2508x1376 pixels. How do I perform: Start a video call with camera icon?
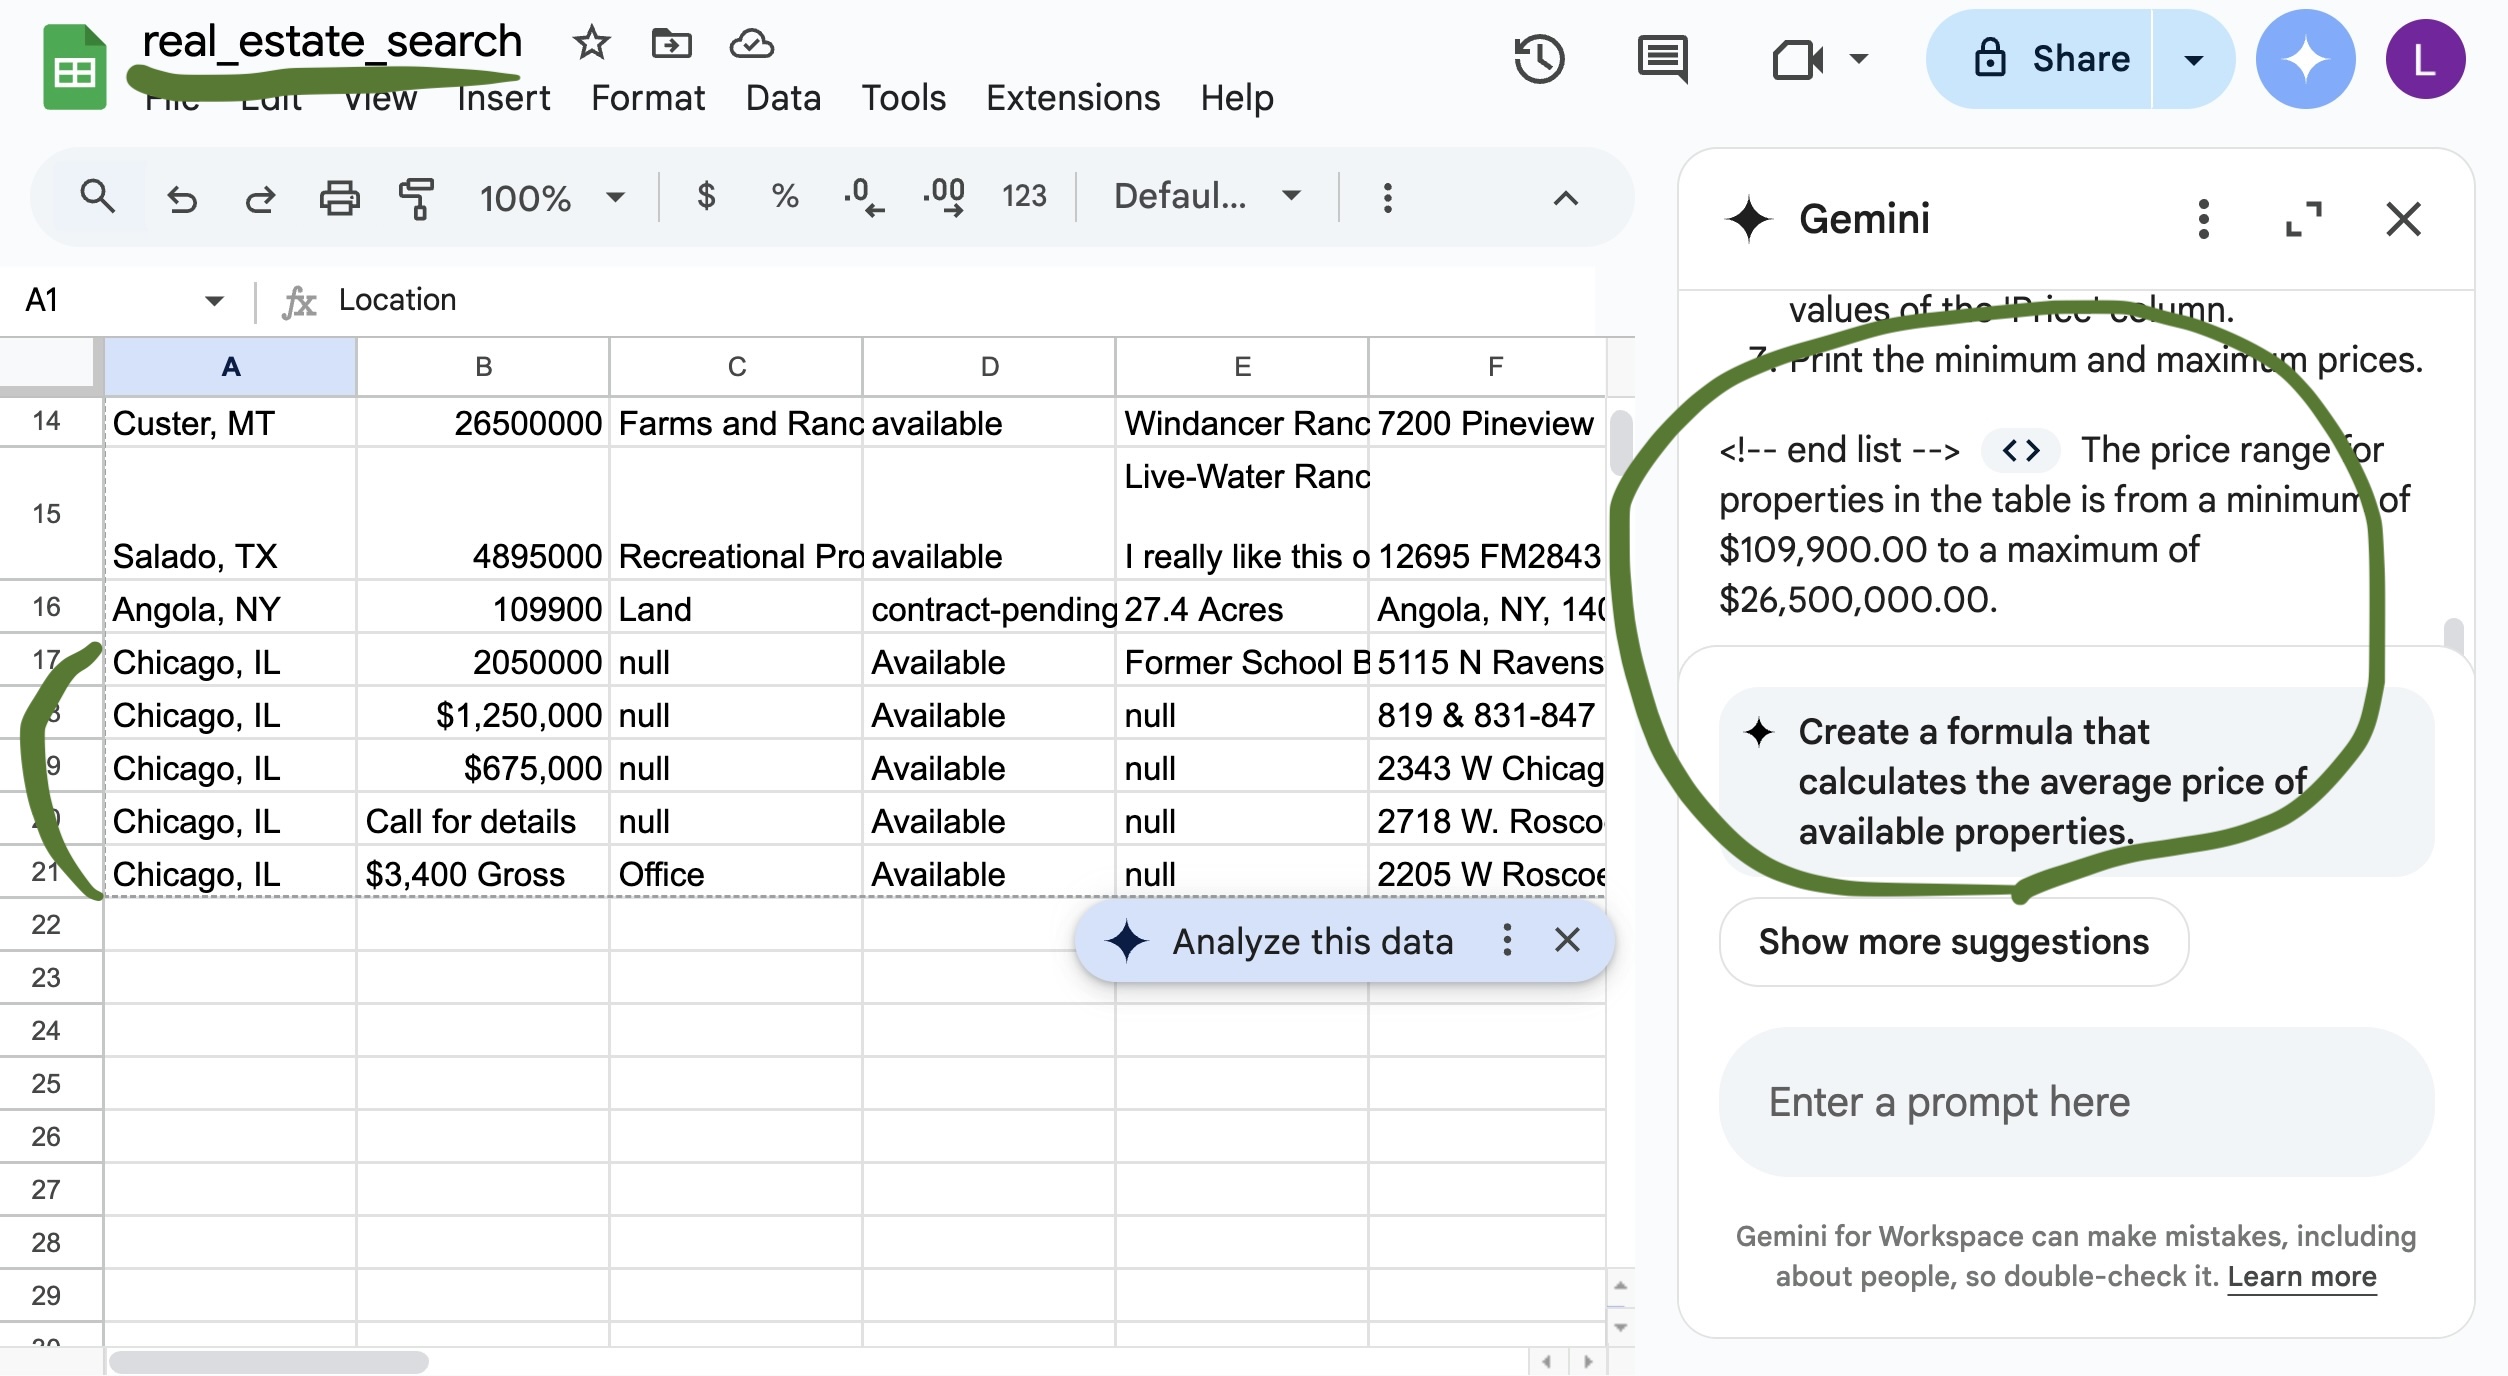point(1797,59)
